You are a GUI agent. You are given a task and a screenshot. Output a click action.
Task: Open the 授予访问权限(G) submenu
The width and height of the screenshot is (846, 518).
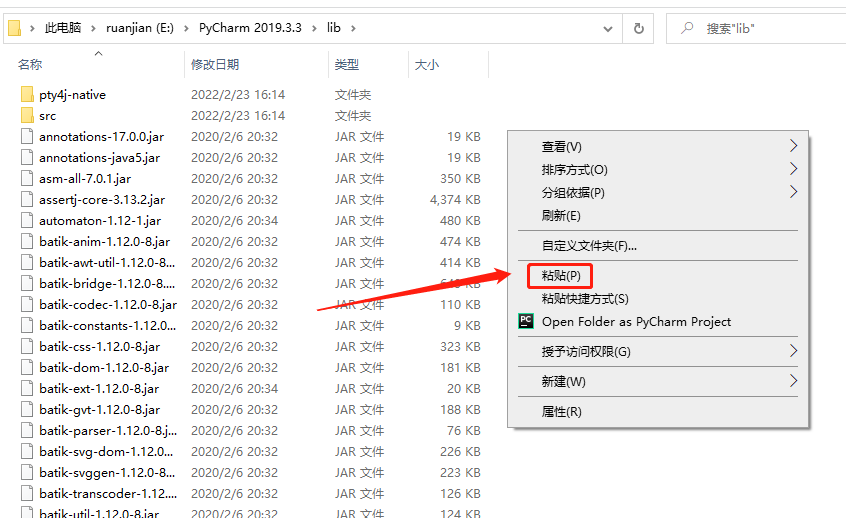658,352
